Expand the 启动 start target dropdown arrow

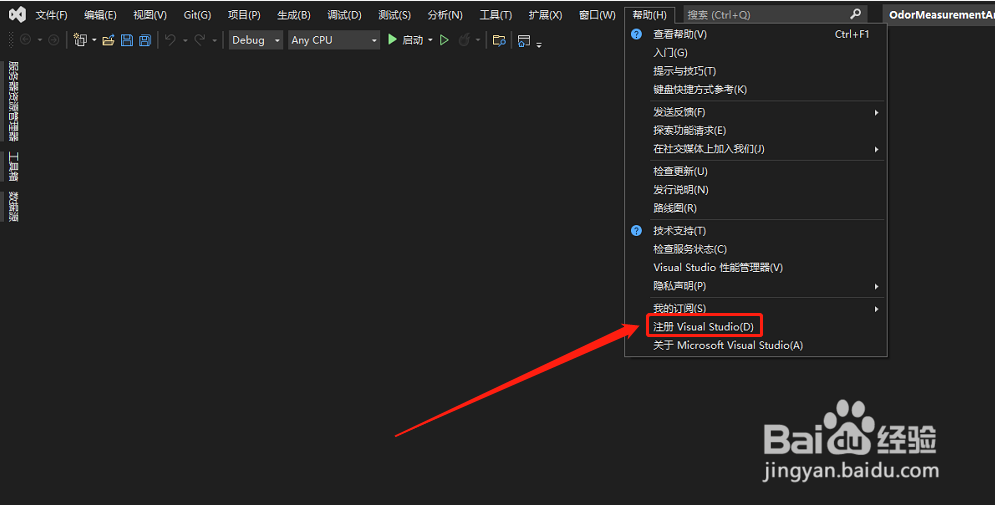coord(430,40)
